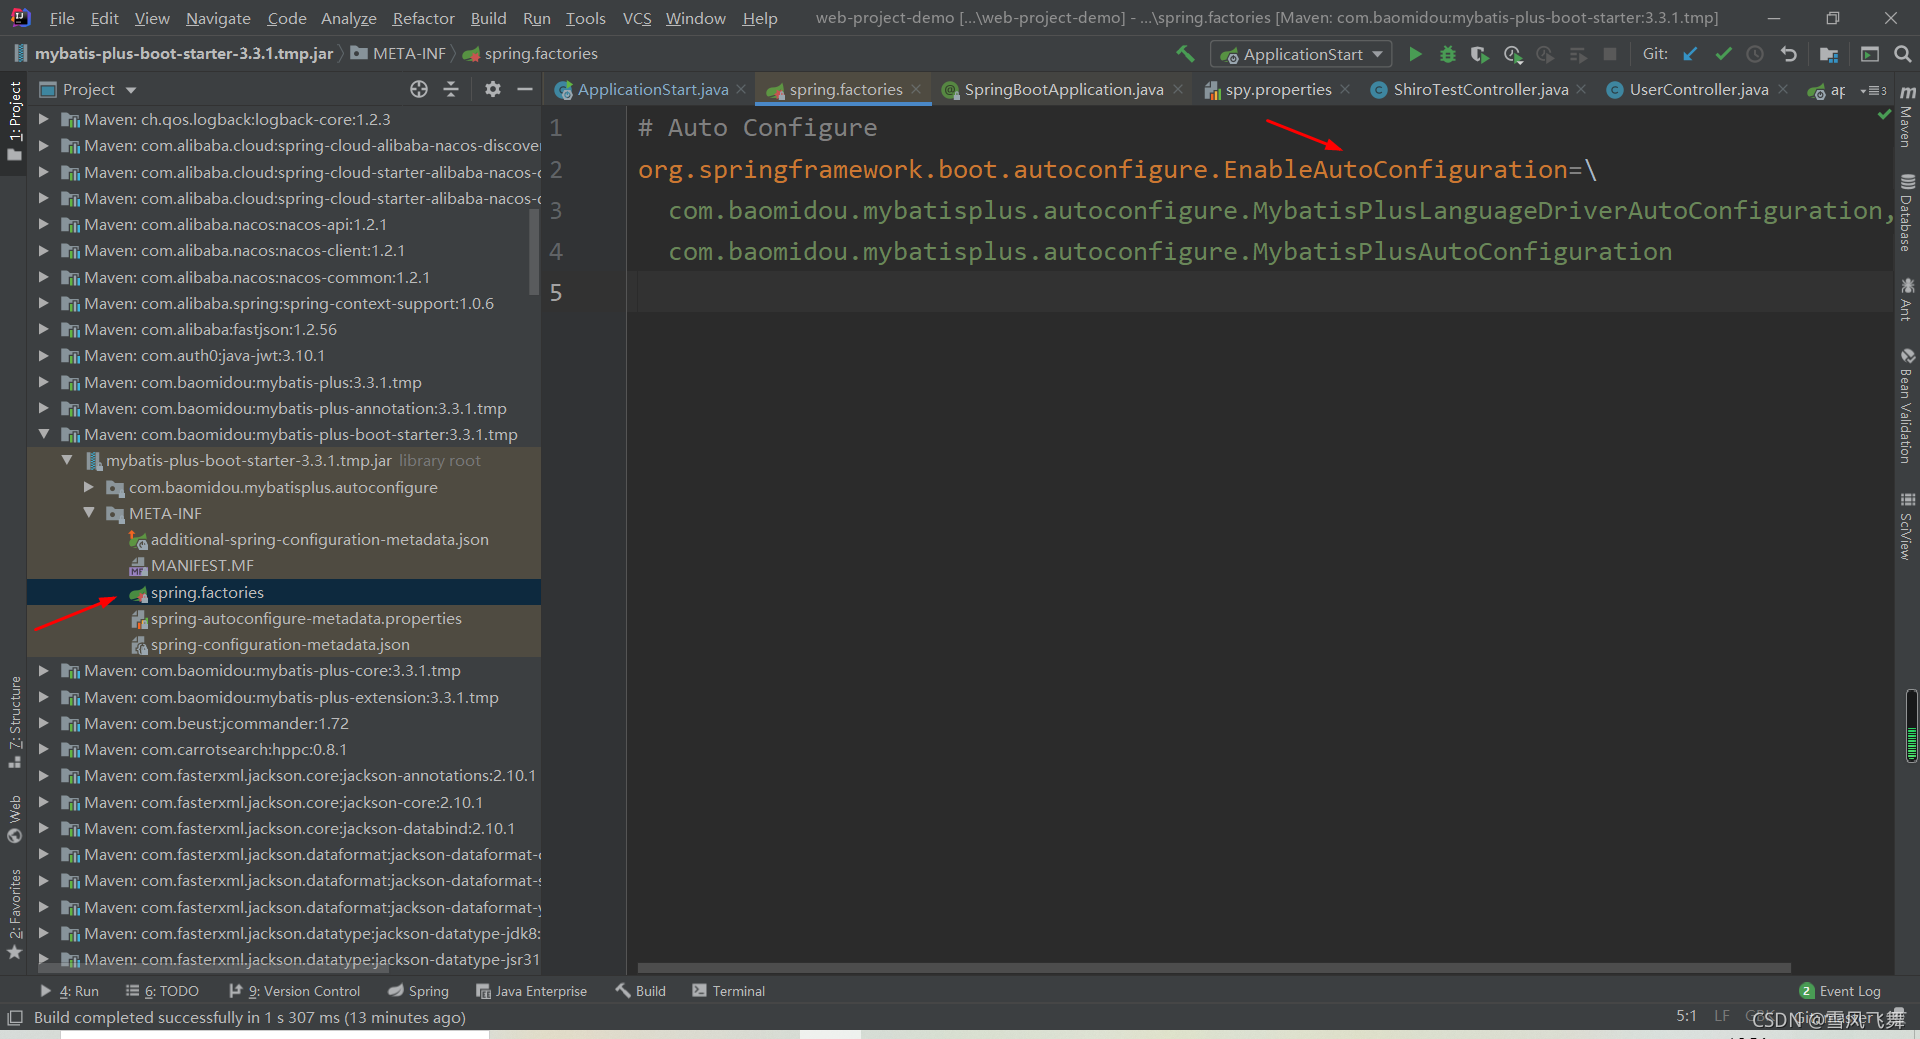This screenshot has height=1039, width=1920.
Task: Open the Run tool window button
Action: click(69, 991)
